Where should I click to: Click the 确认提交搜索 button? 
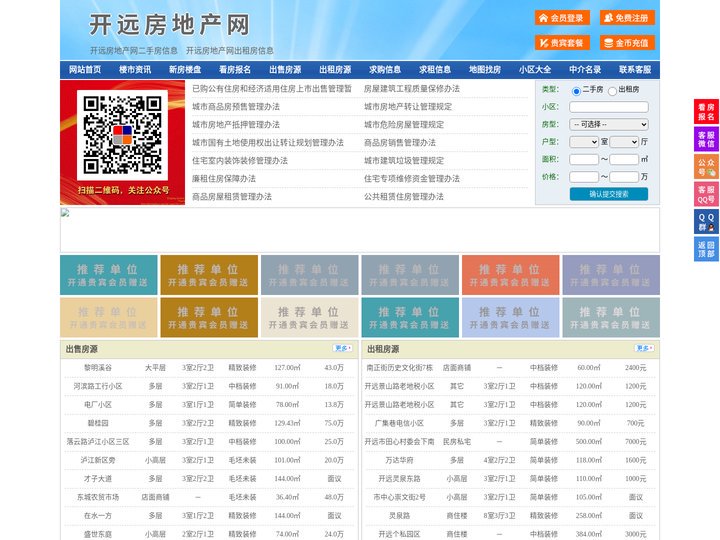pos(609,194)
